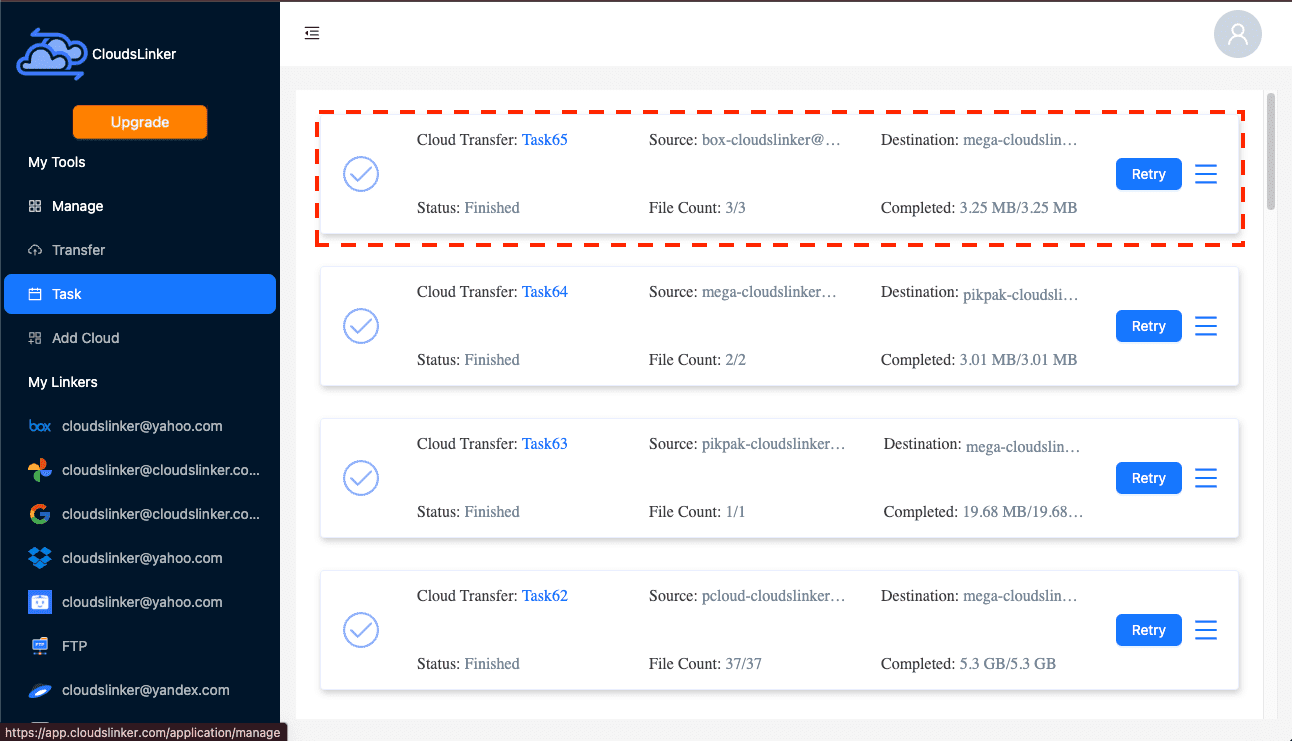1292x741 pixels.
Task: Click the Add Cloud icon
Action: [35, 338]
